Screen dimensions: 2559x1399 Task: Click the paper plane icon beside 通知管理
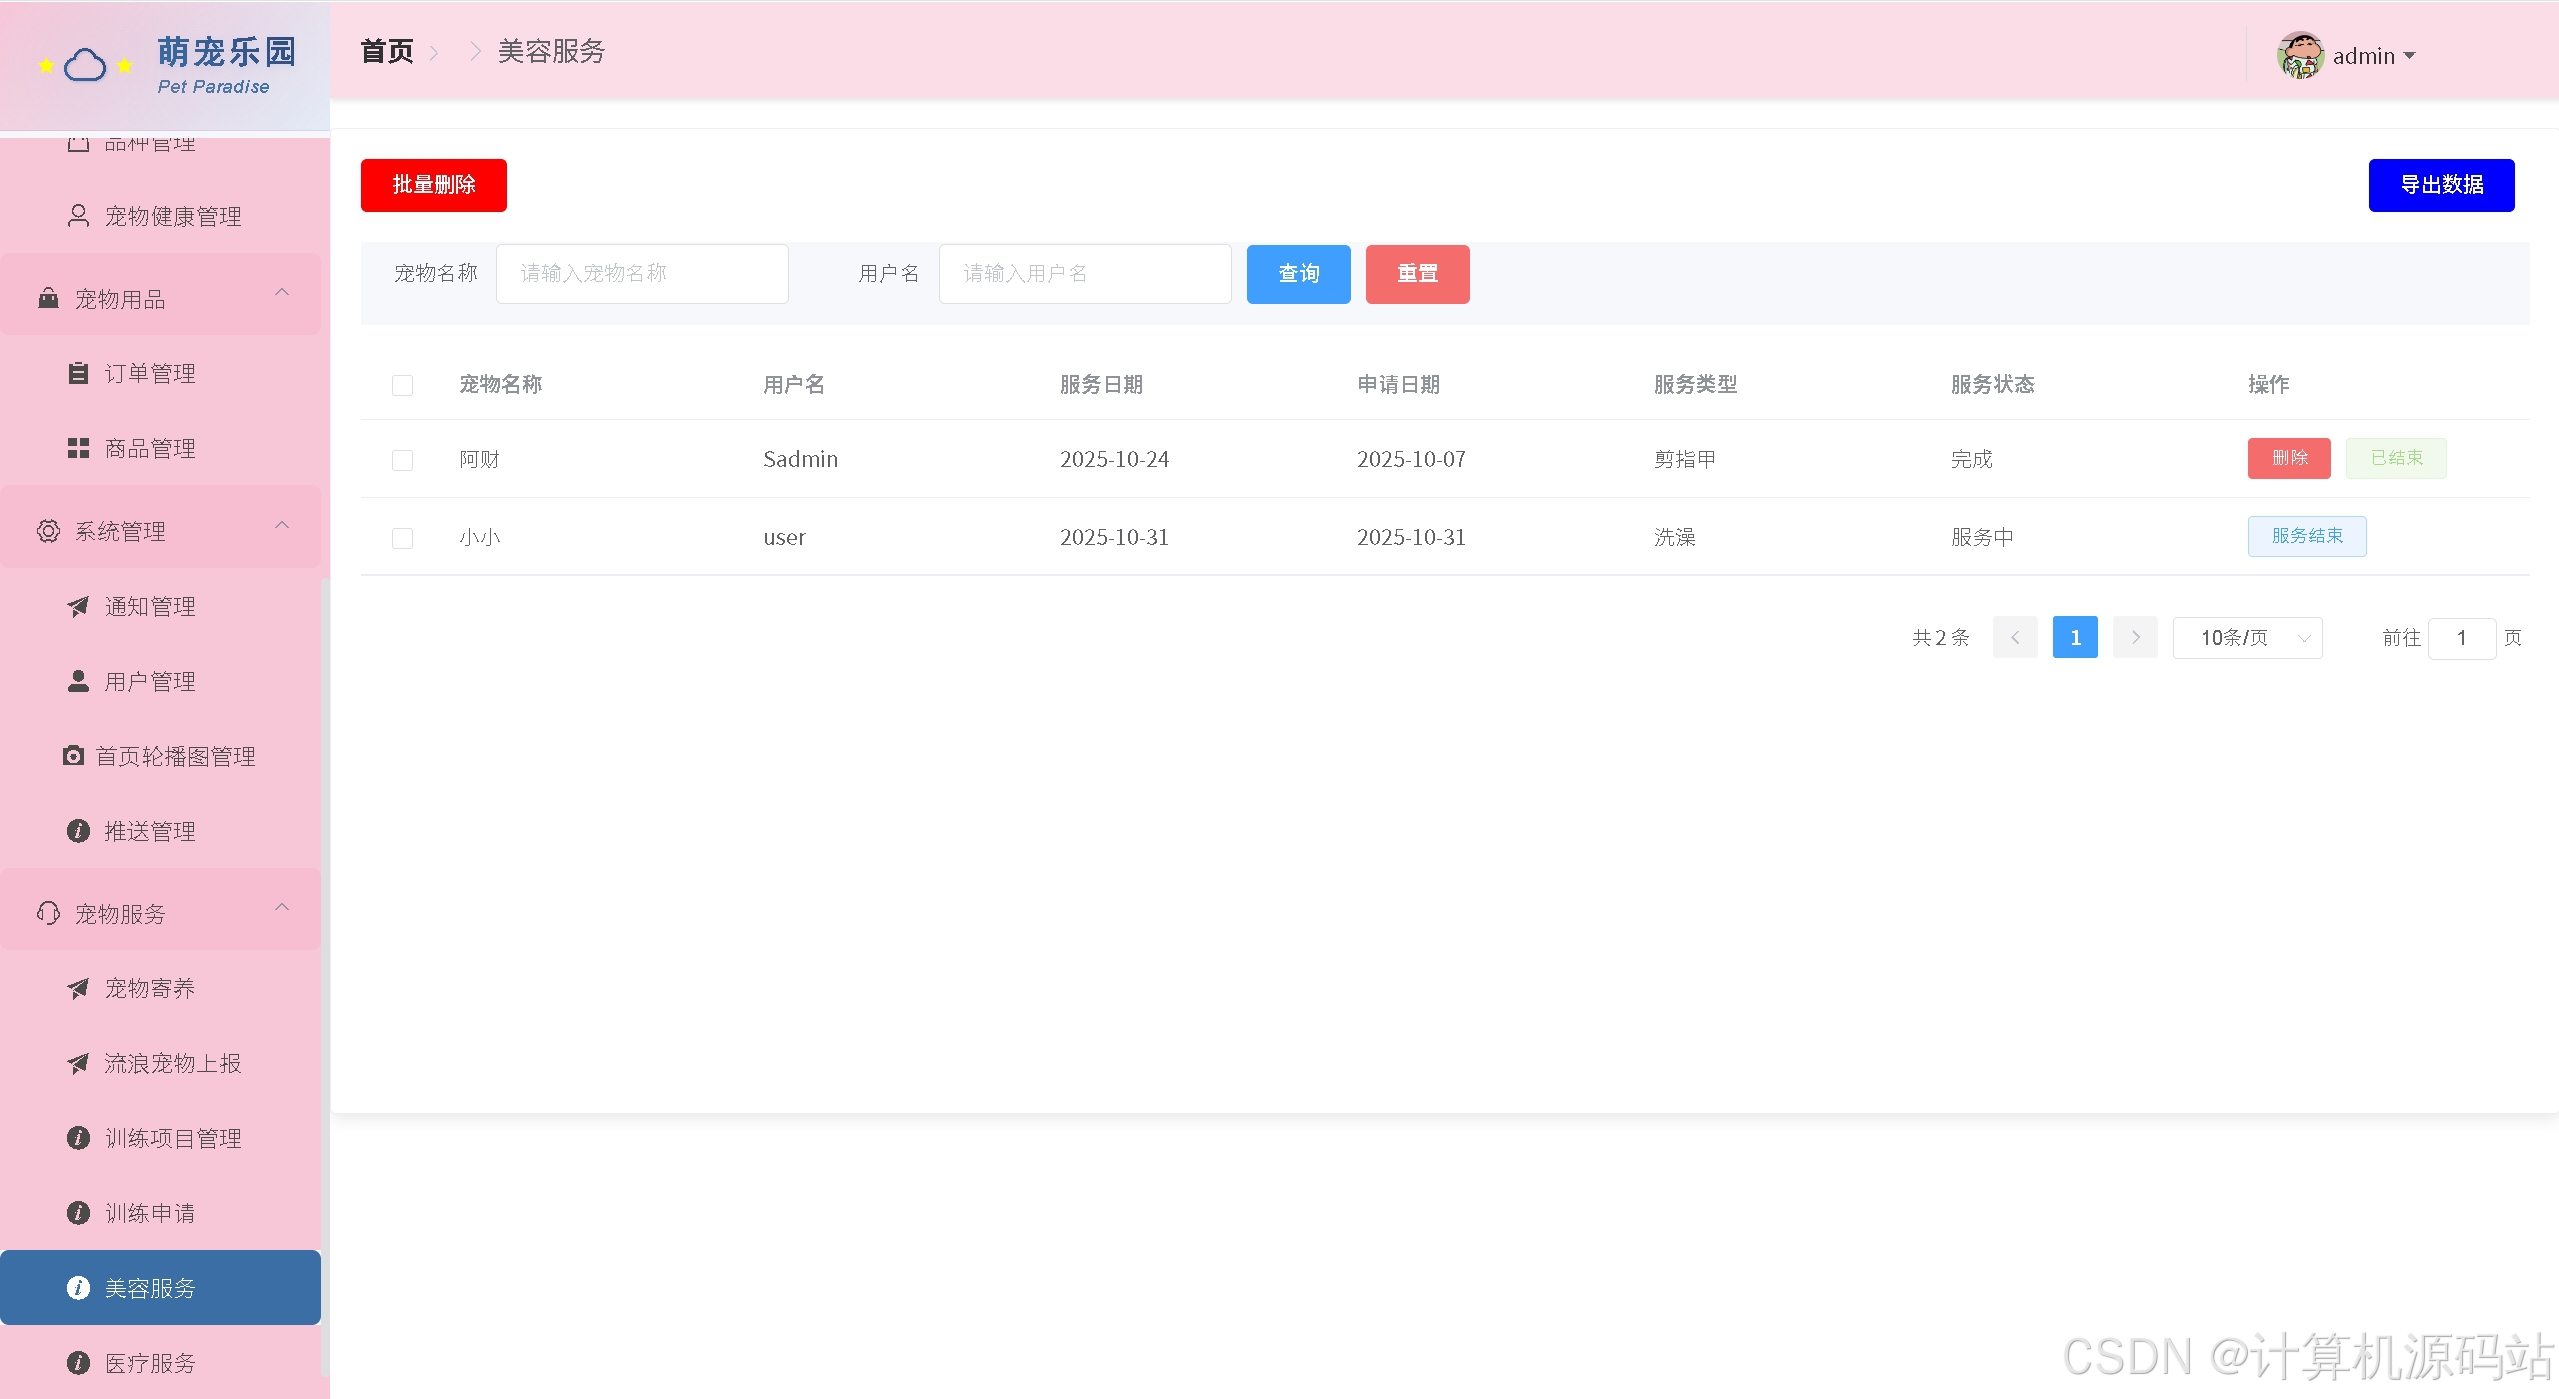click(x=78, y=606)
